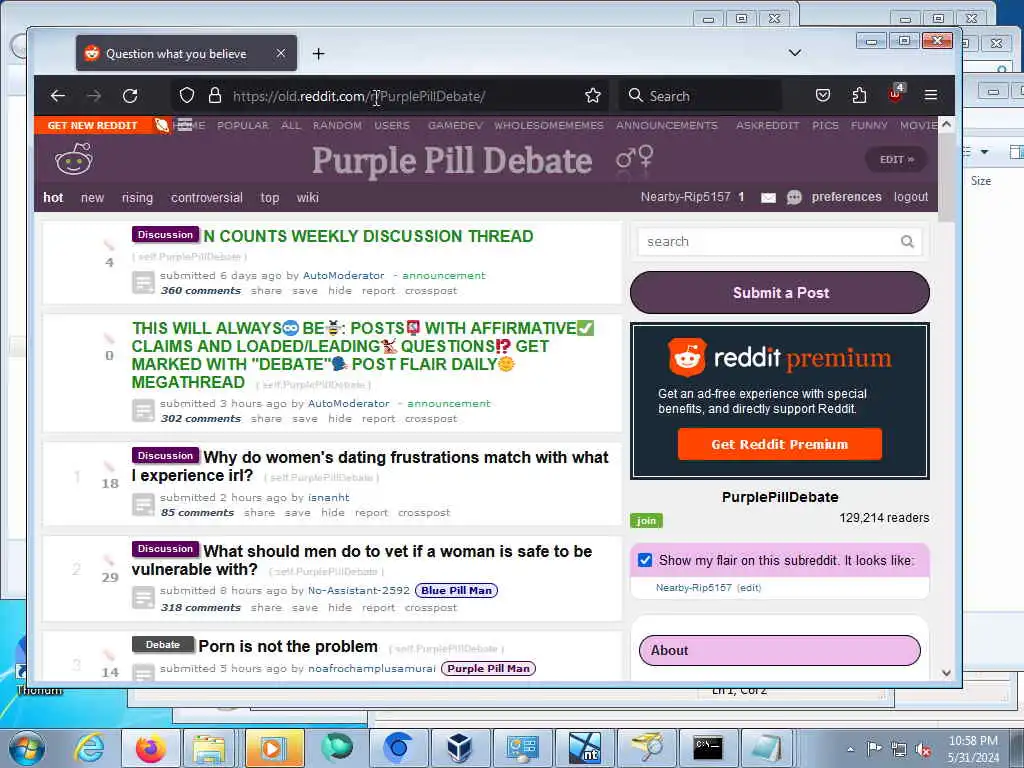Expand the list all tabs chevron
This screenshot has width=1024, height=768.
coord(795,53)
